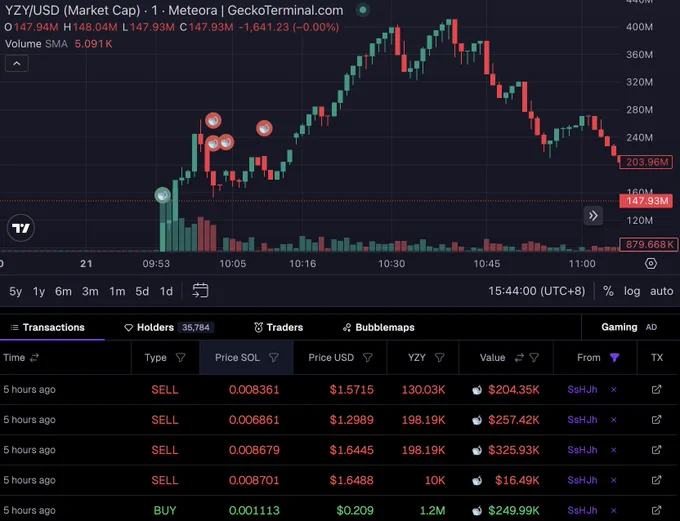Image resolution: width=680 pixels, height=521 pixels.
Task: Remove the SsHJh filter on the $204.35K row
Action: pyautogui.click(x=614, y=390)
